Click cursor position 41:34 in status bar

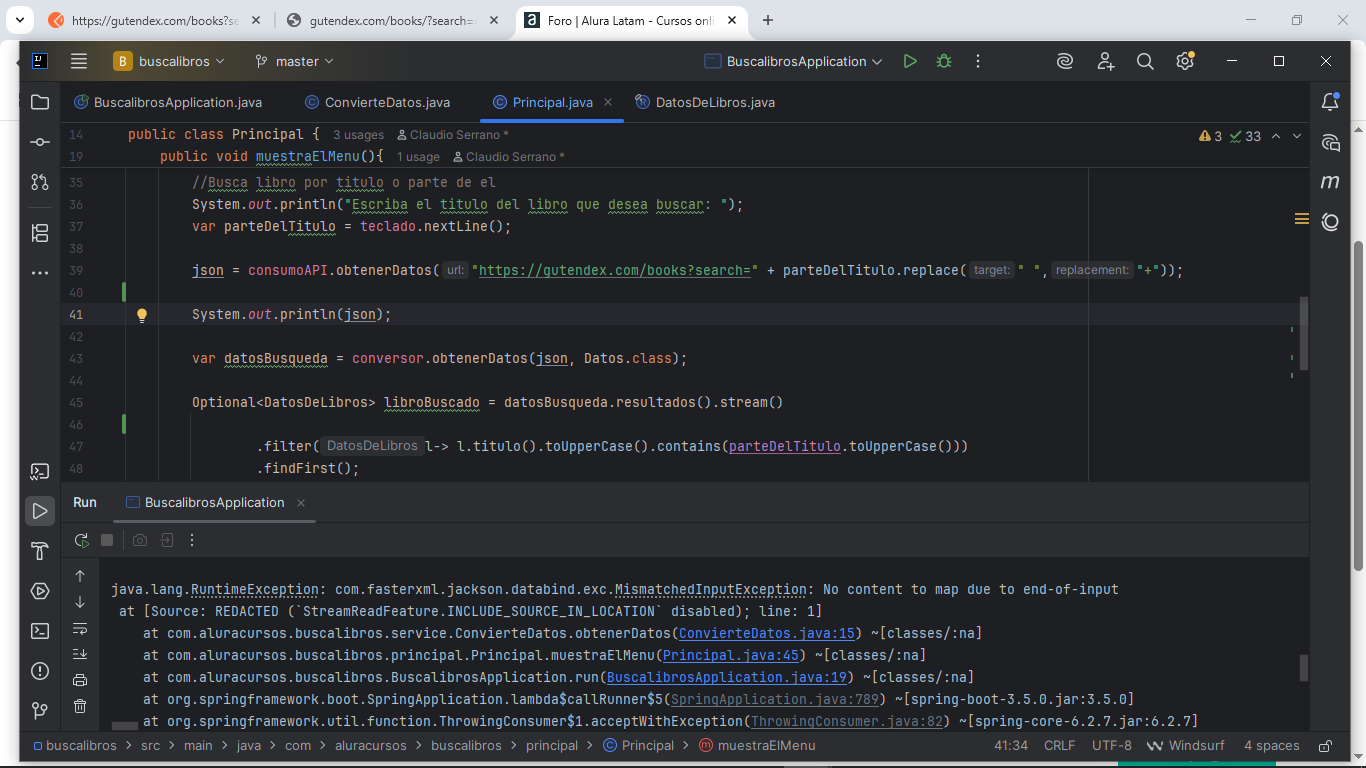tap(1011, 746)
